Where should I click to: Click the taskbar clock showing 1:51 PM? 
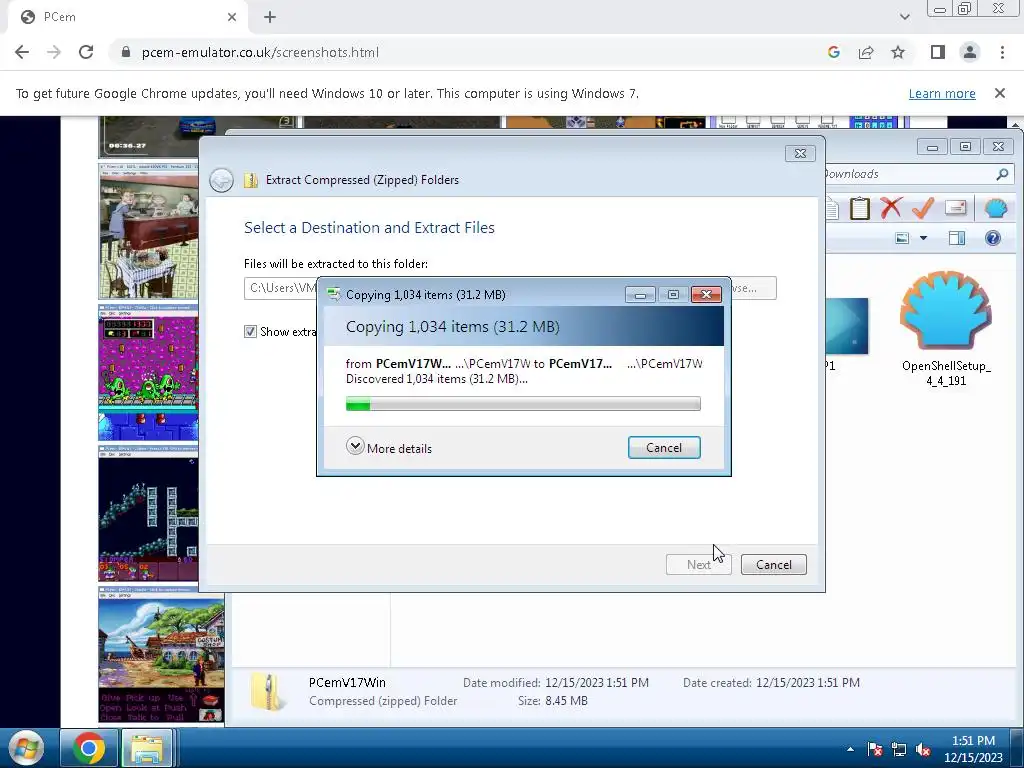(x=973, y=748)
